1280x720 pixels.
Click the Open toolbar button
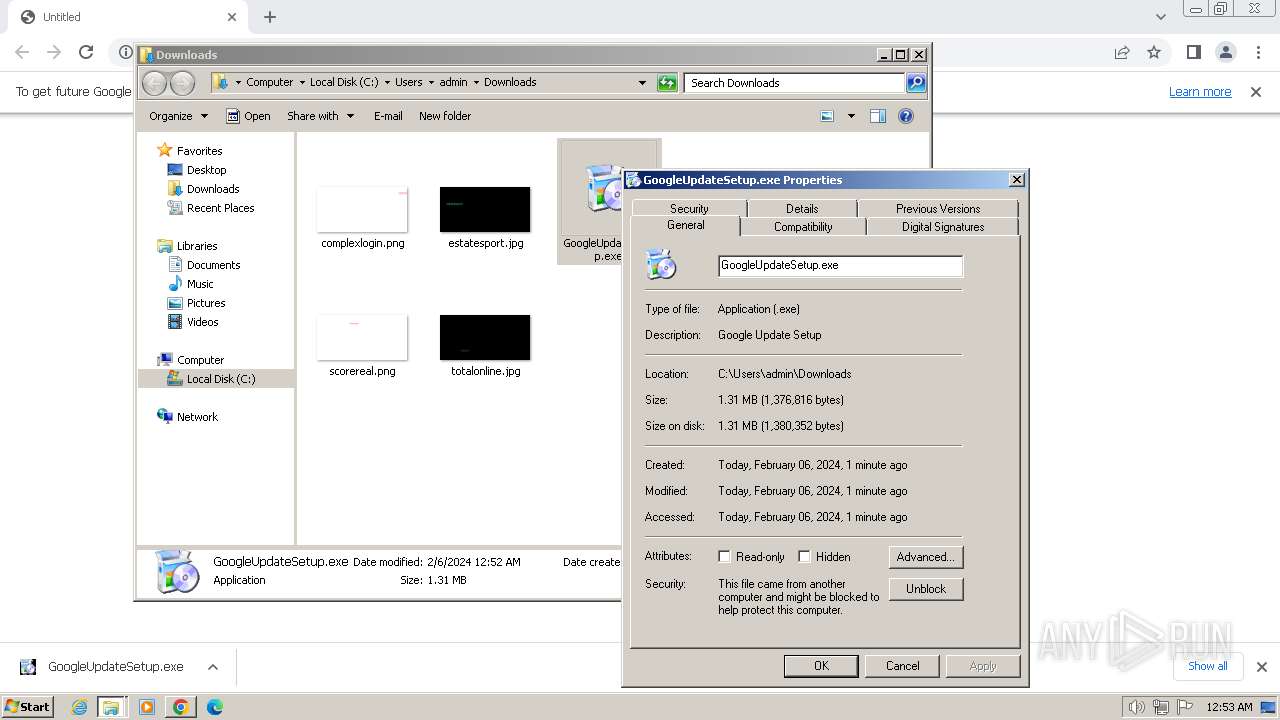(248, 116)
